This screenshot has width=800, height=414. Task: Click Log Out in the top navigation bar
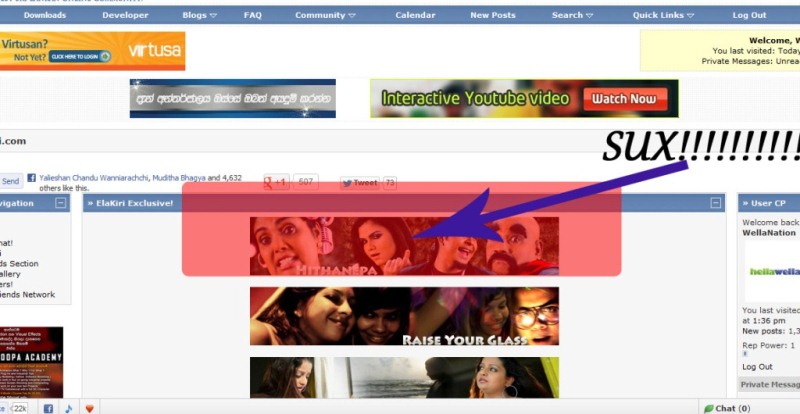click(x=749, y=15)
